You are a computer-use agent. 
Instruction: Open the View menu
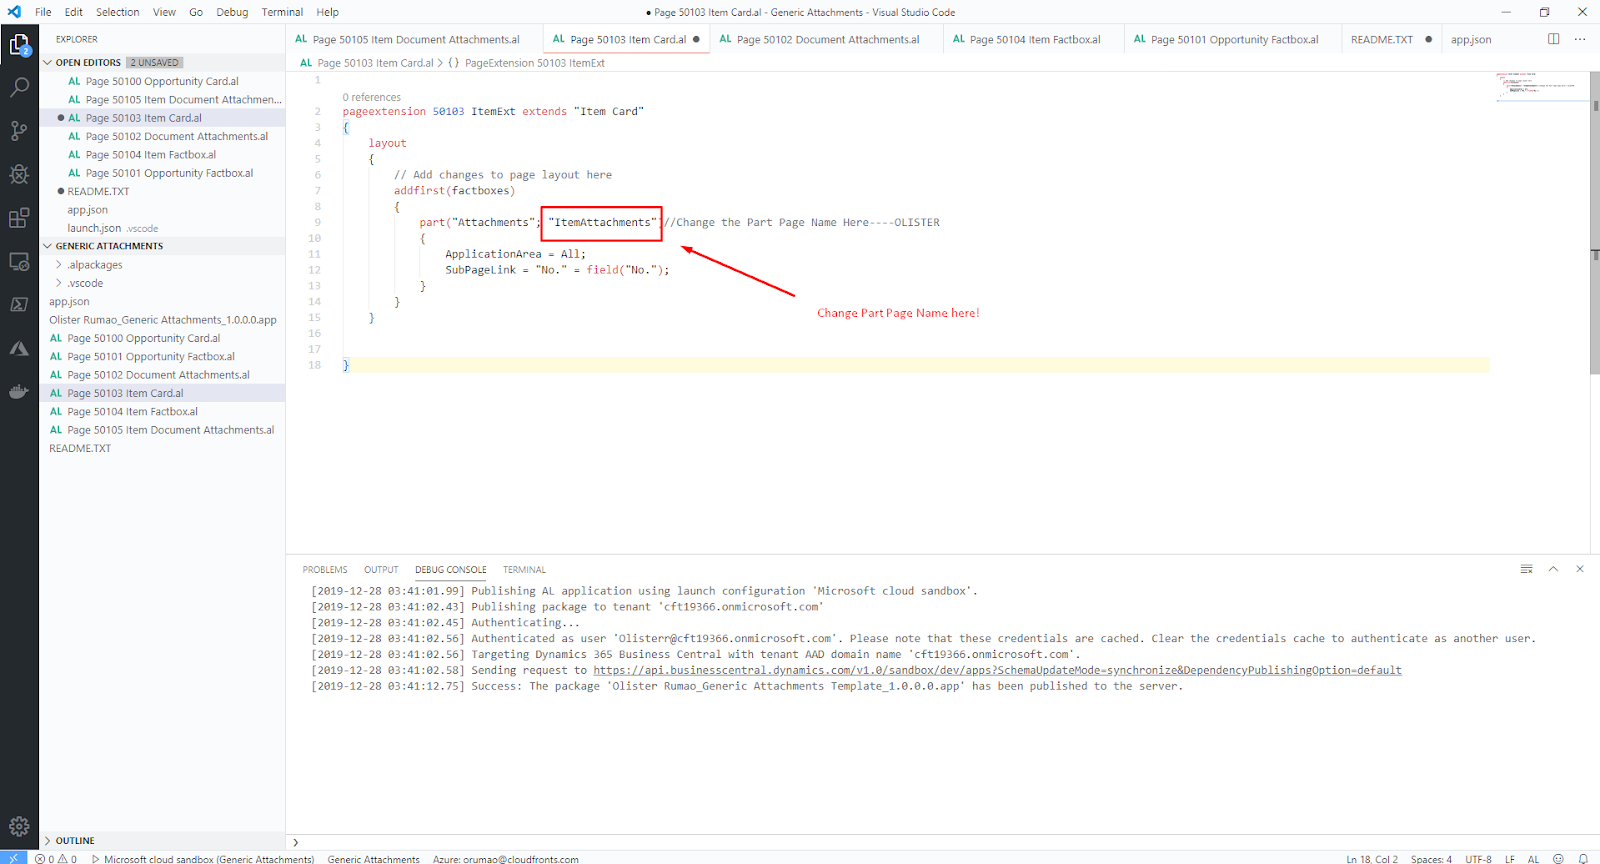click(164, 12)
